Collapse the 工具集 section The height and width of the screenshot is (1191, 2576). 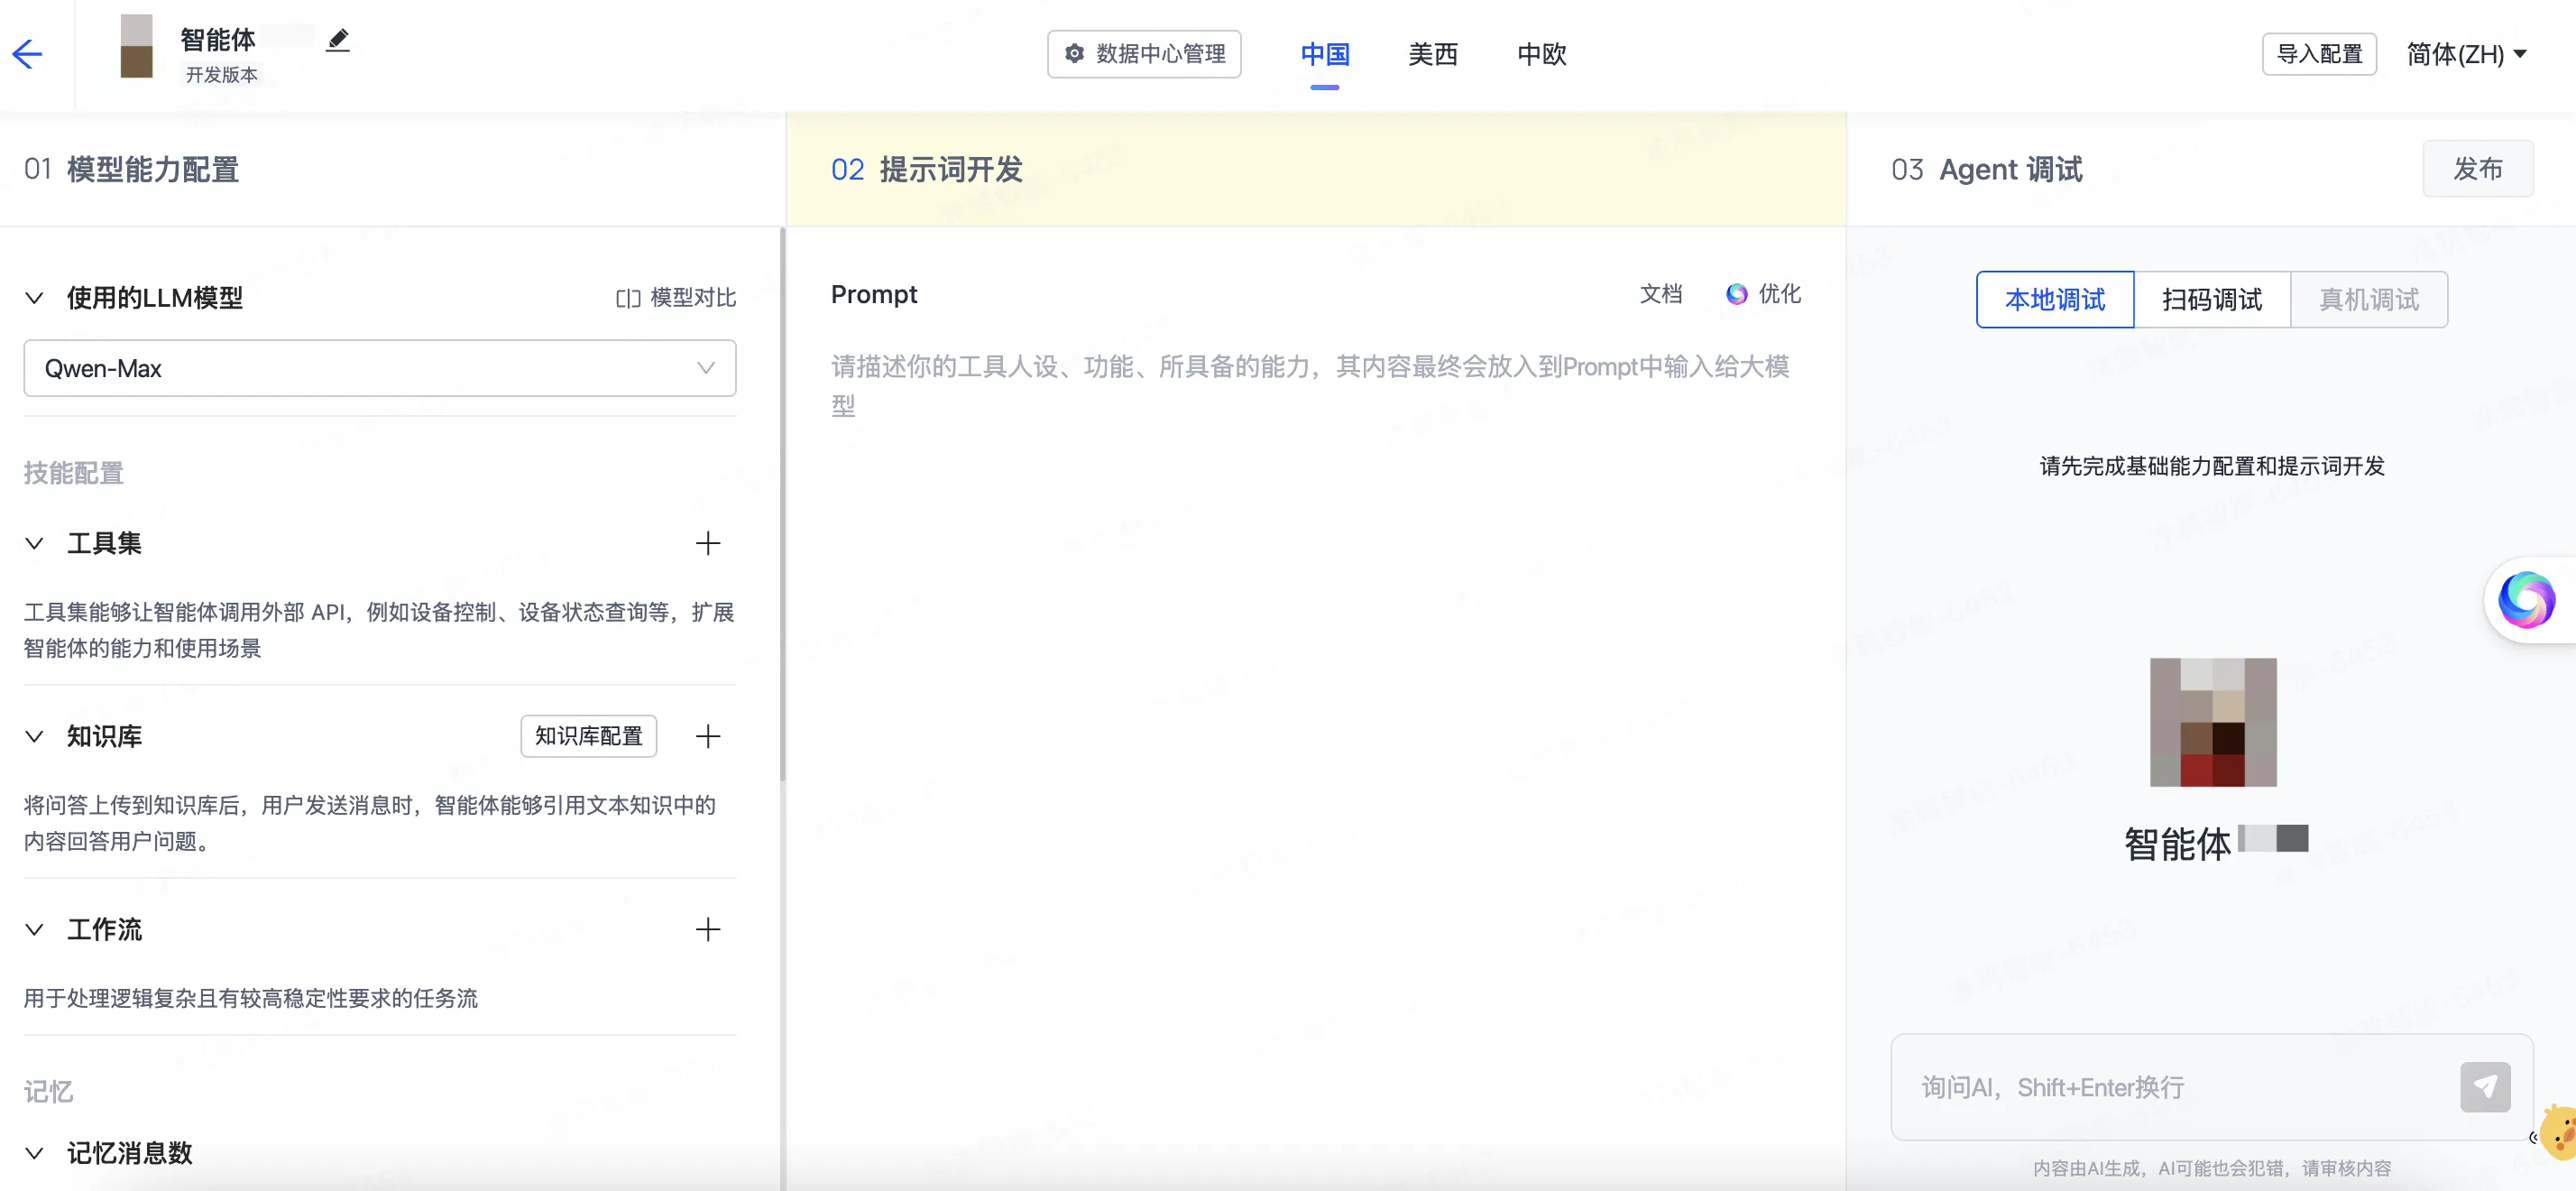point(34,543)
